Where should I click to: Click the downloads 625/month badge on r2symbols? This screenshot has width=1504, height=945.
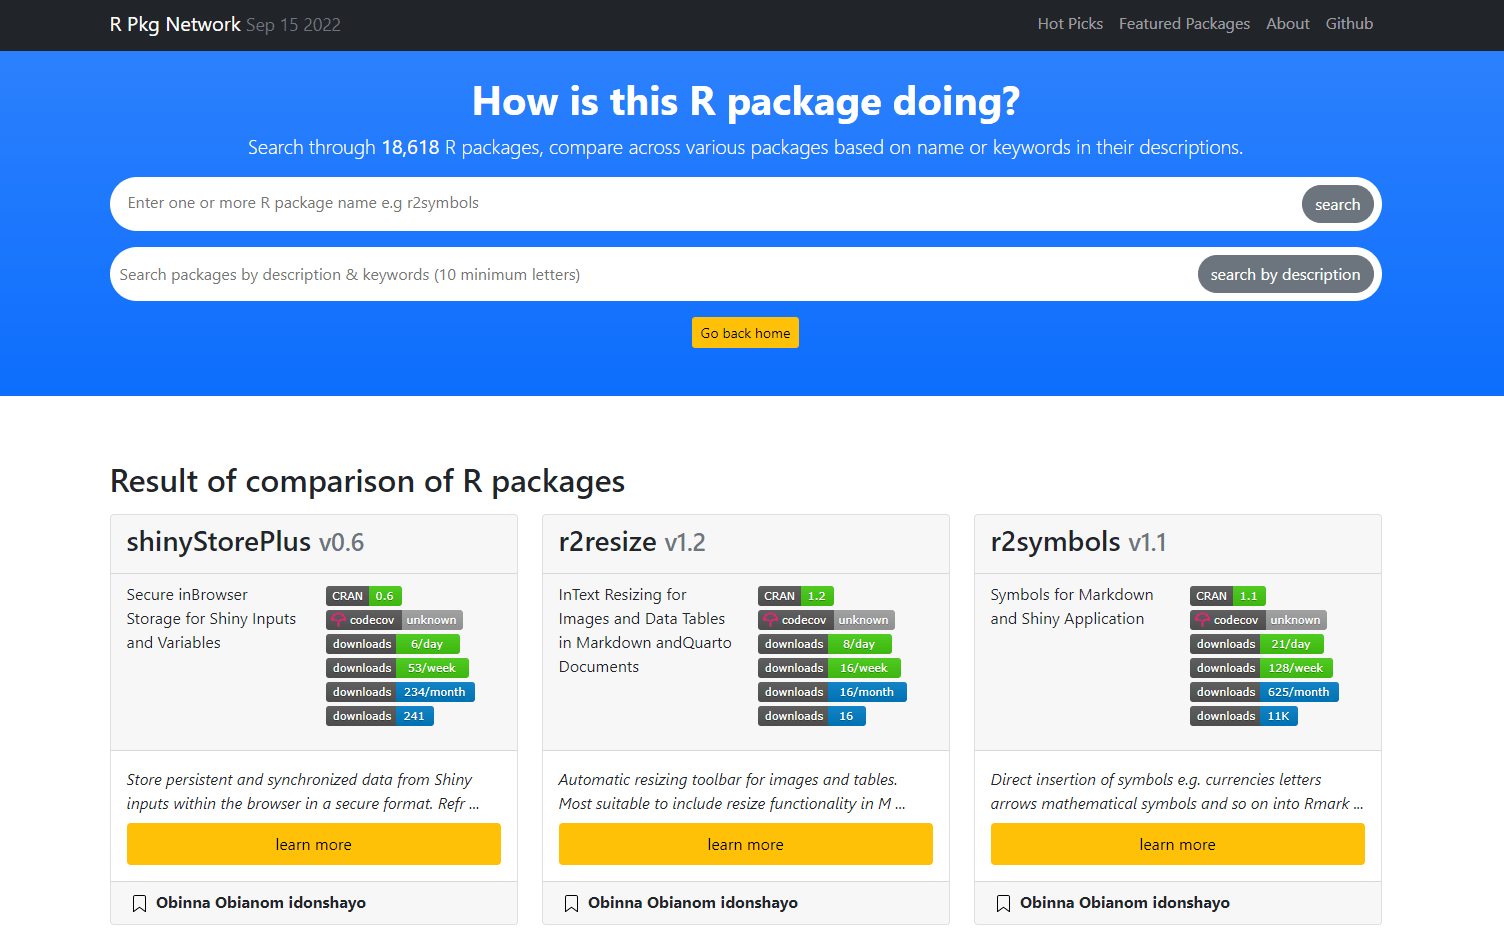click(1263, 691)
